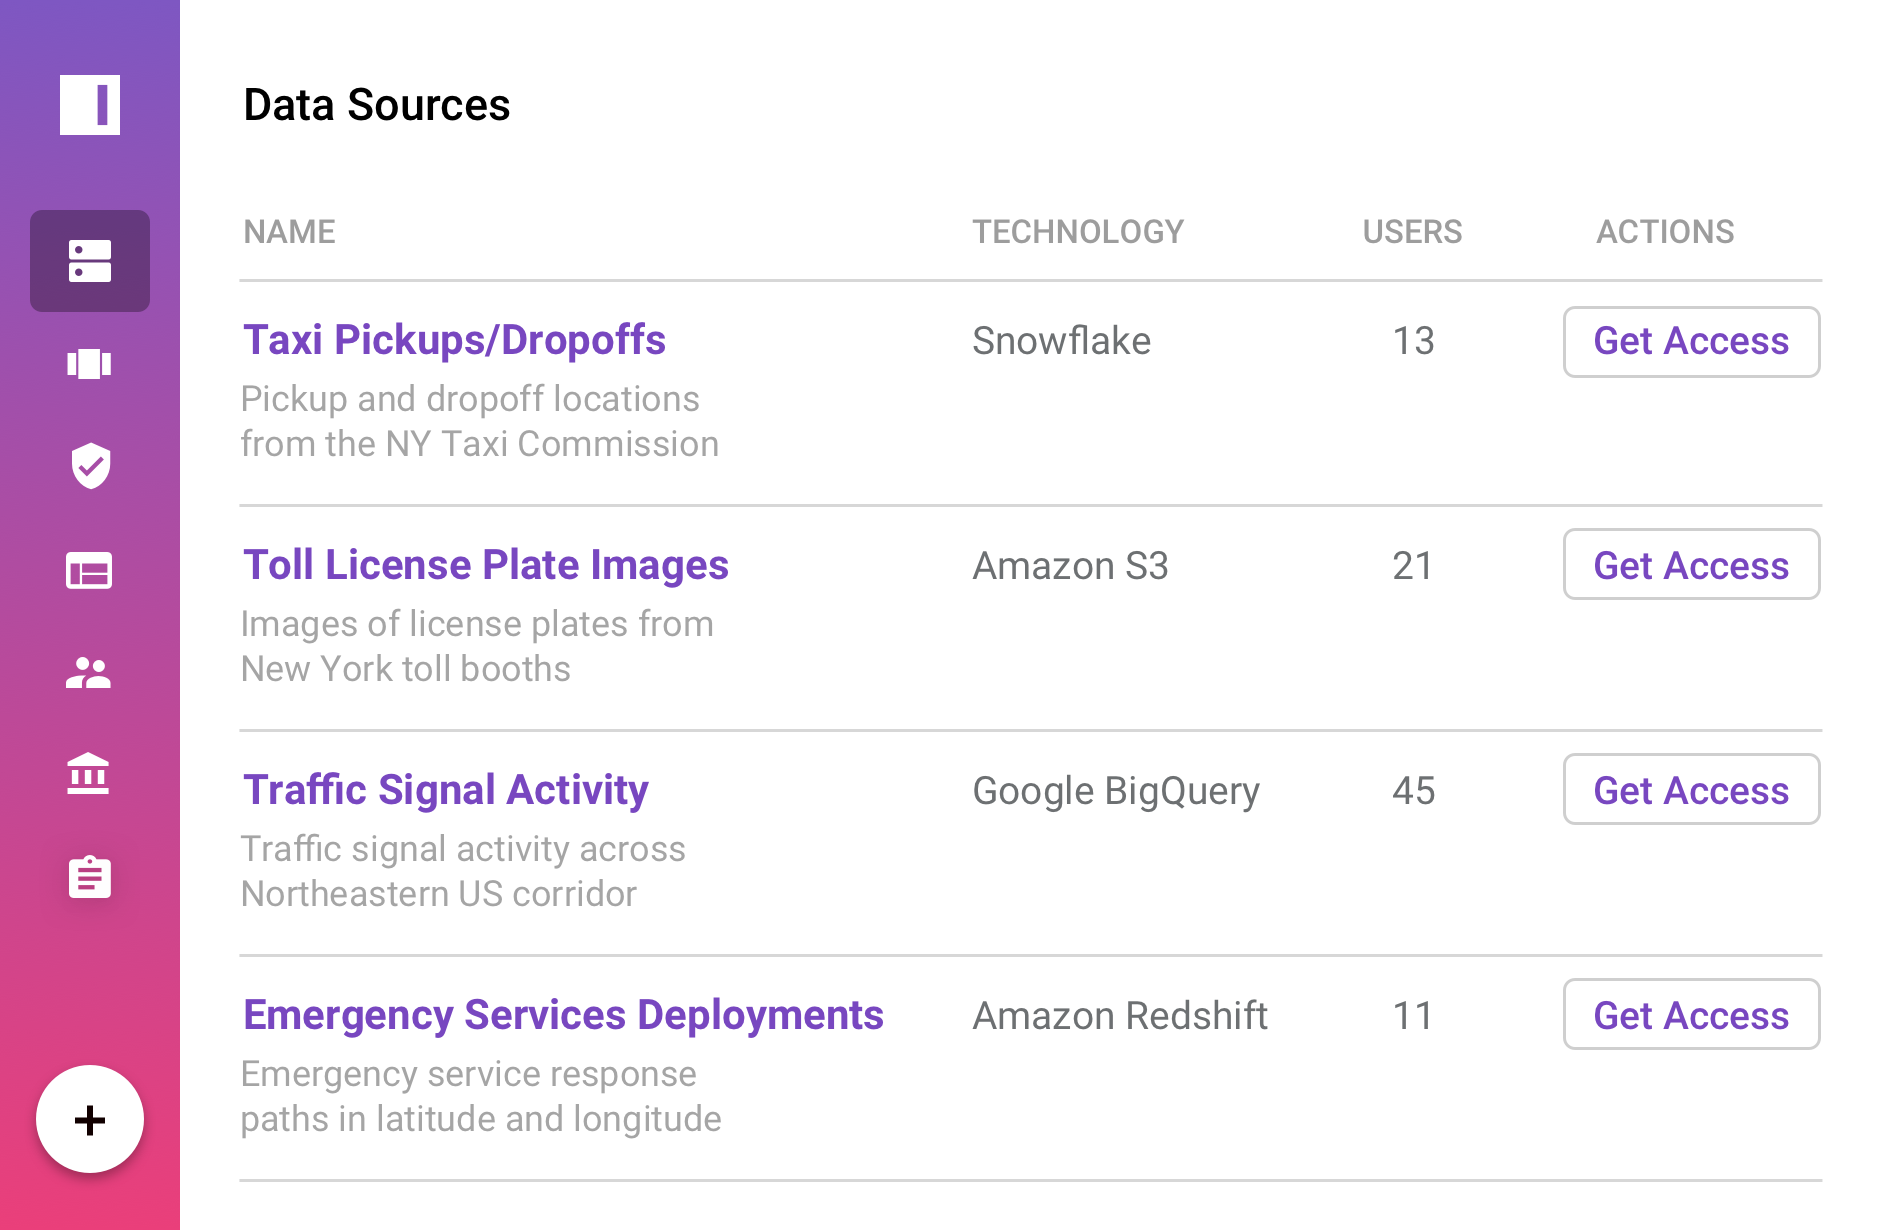
Task: Click the carousel view sidebar icon
Action: click(x=90, y=364)
